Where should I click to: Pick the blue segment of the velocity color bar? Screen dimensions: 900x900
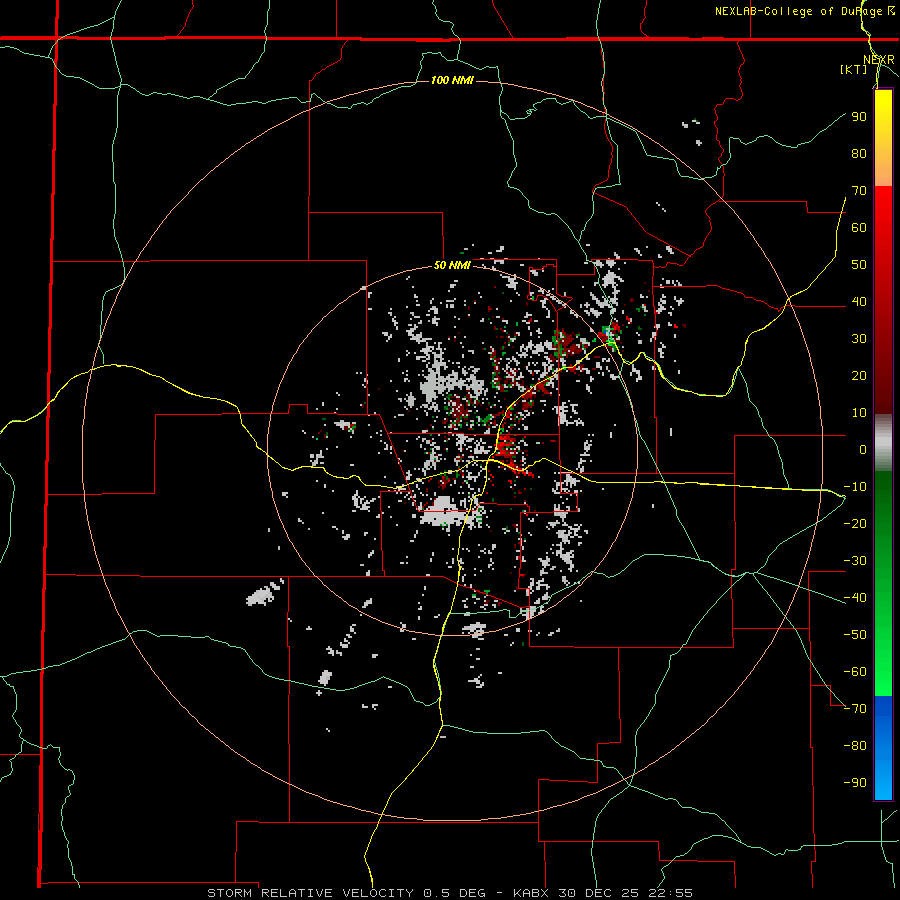click(883, 748)
